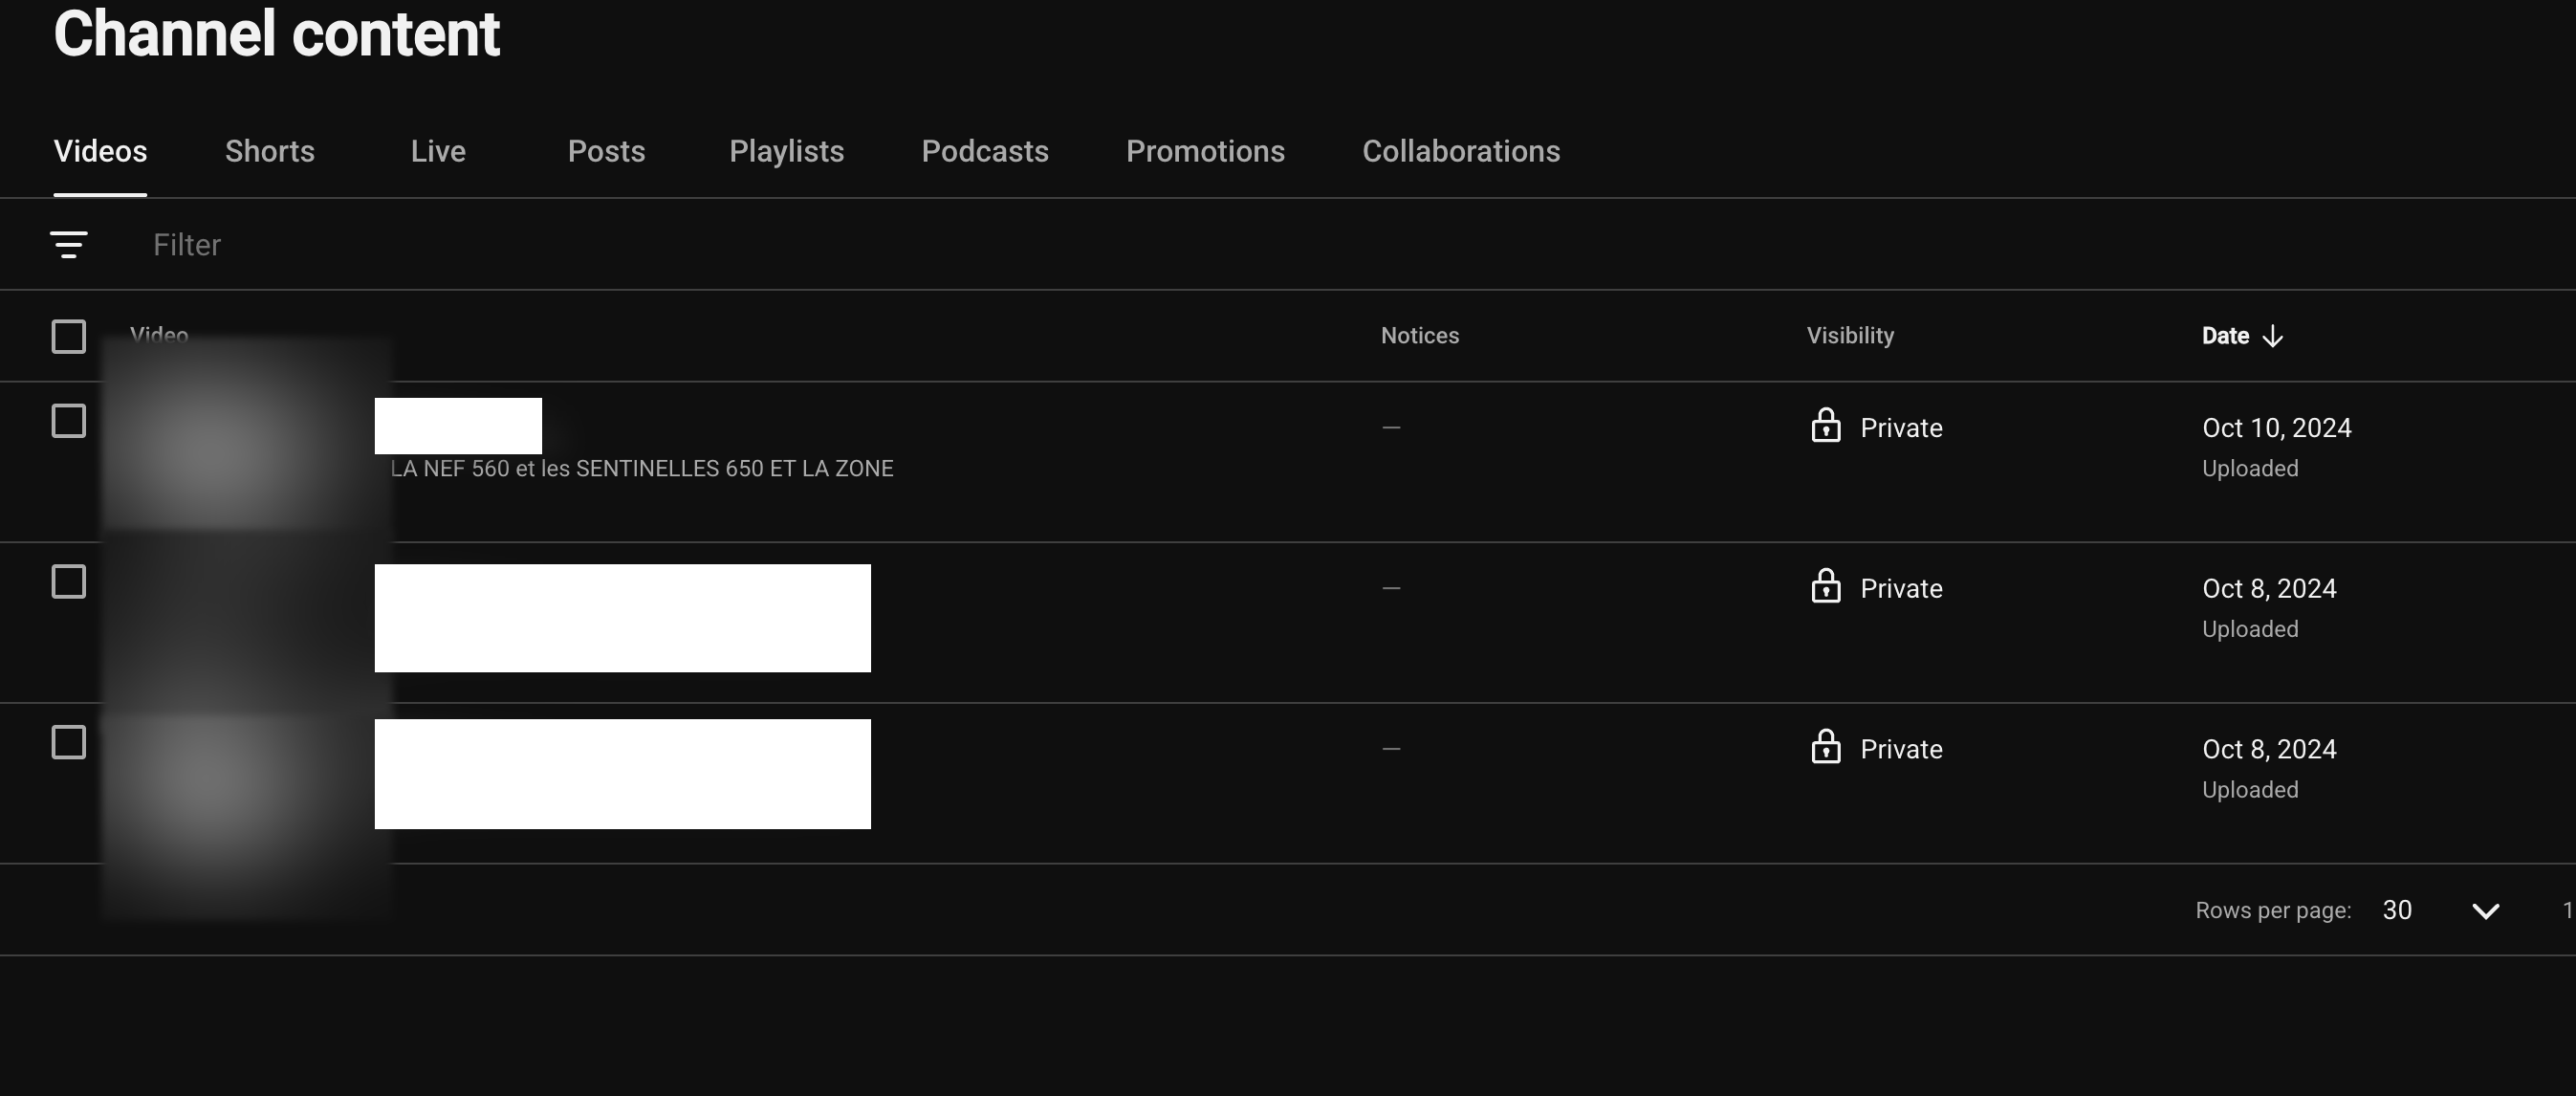2576x1096 pixels.
Task: Click the Date sort arrow icon
Action: tap(2273, 336)
